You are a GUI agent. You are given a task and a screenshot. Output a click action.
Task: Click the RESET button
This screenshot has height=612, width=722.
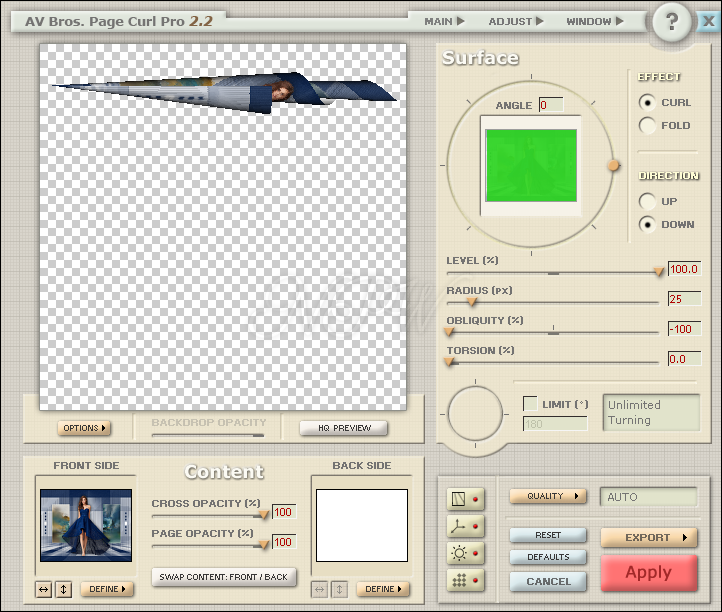[x=548, y=535]
